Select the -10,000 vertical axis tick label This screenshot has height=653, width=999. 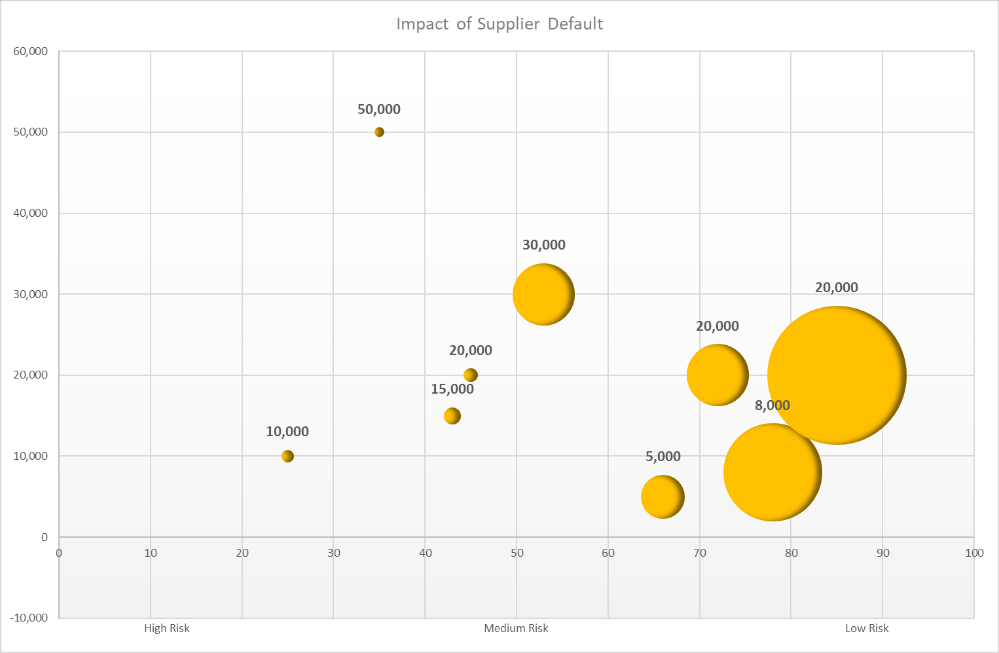(30, 618)
